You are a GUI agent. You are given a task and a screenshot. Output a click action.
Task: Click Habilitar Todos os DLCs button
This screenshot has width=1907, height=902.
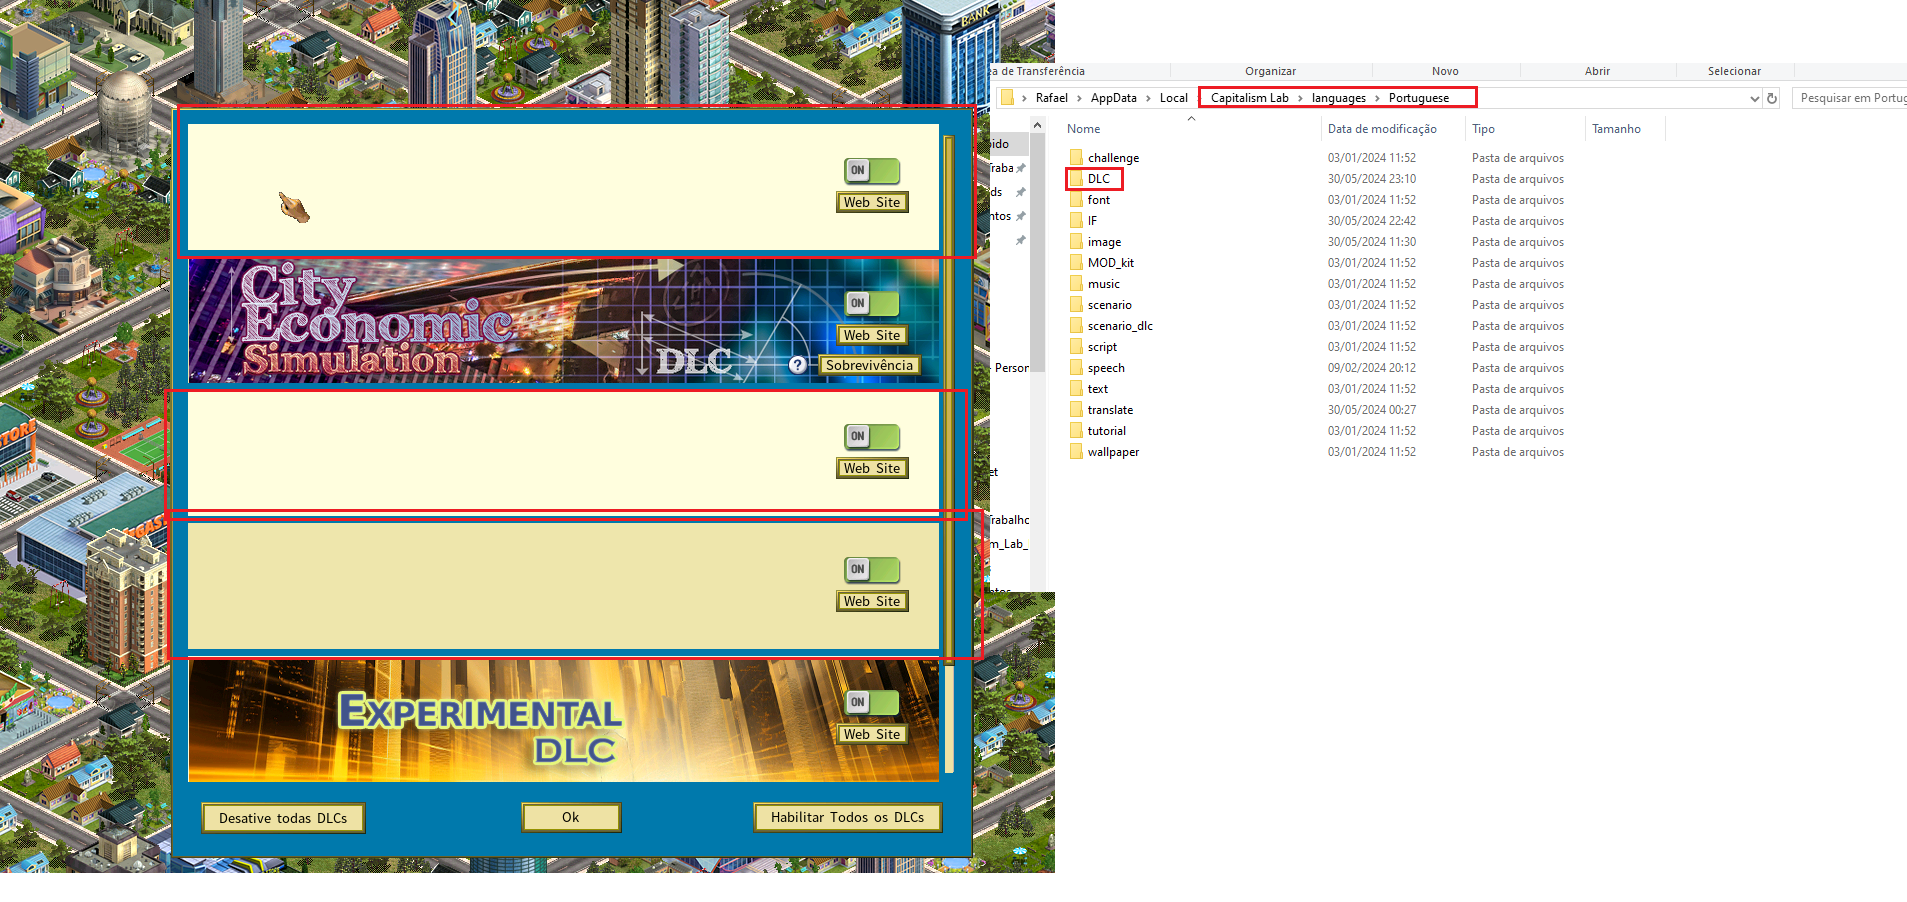[x=848, y=817]
